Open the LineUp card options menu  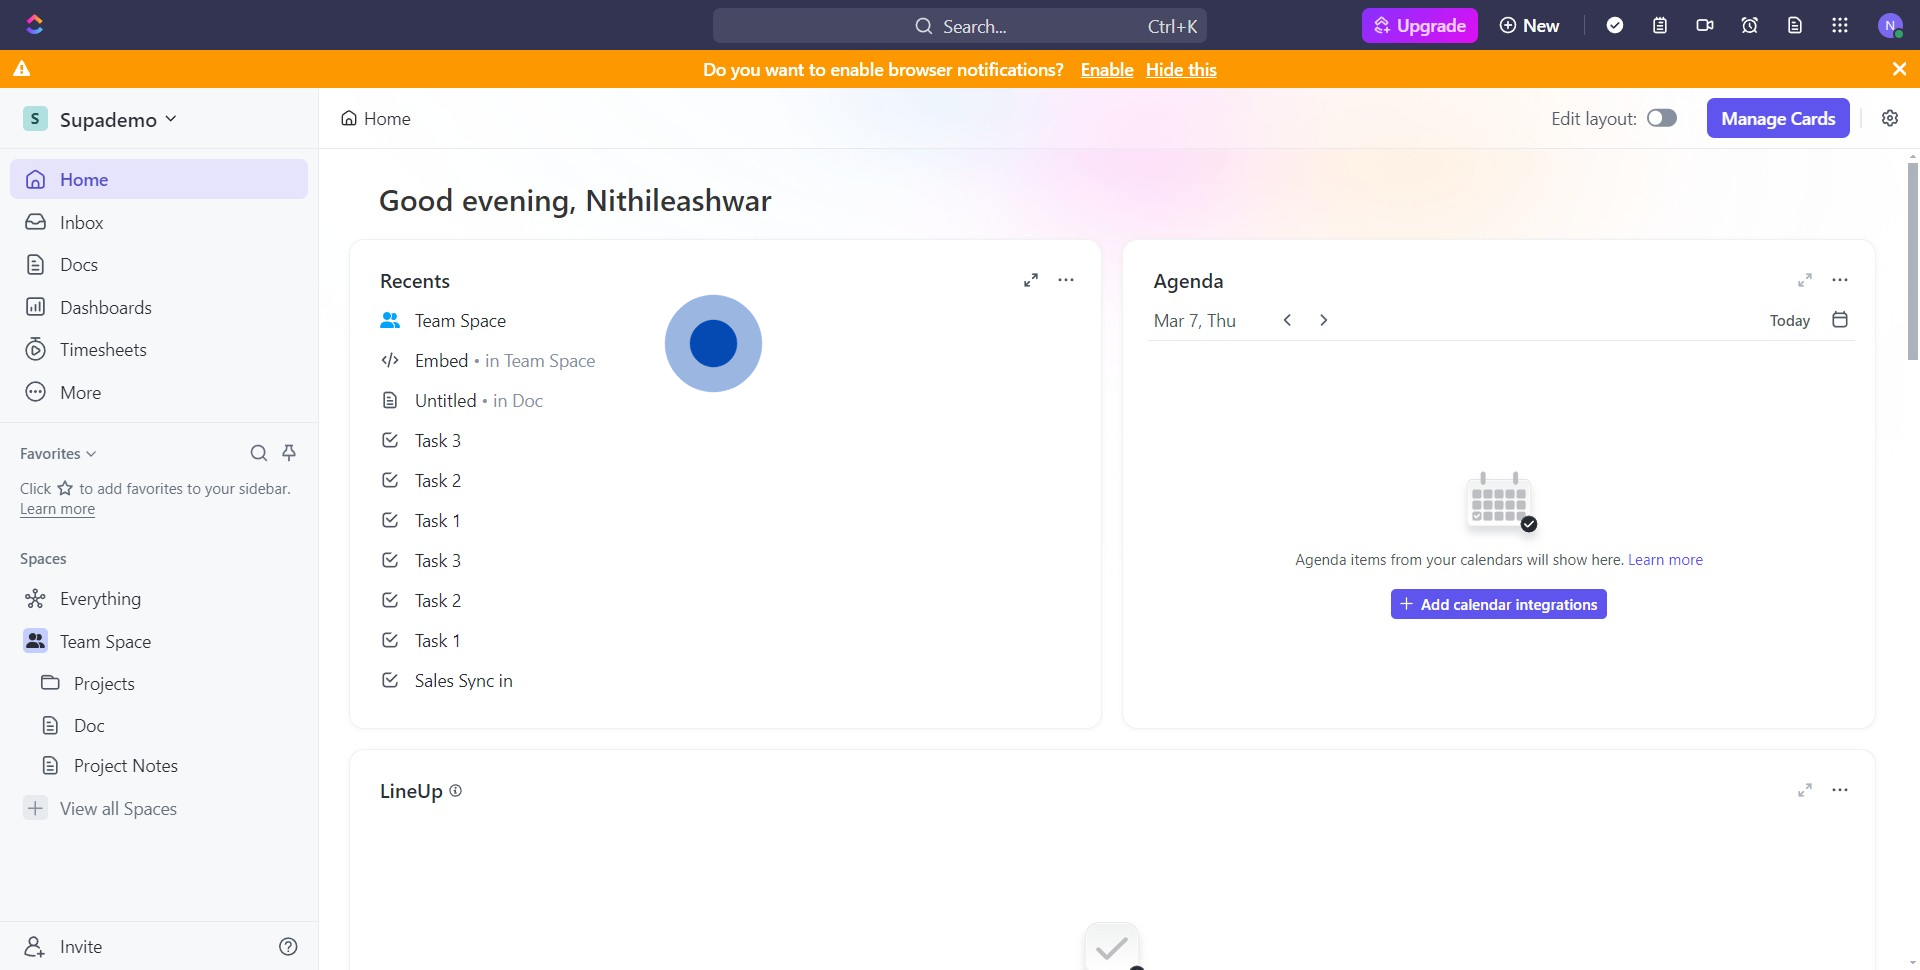tap(1840, 790)
